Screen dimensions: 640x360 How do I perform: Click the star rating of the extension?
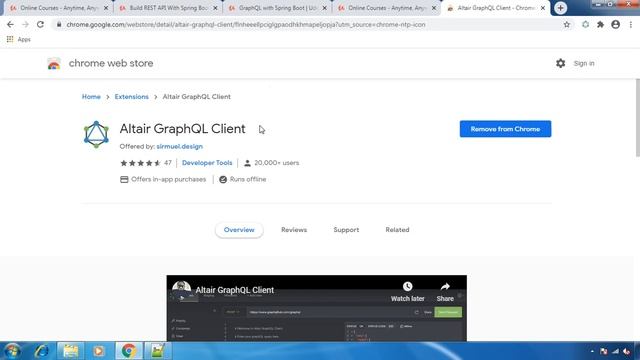140,163
